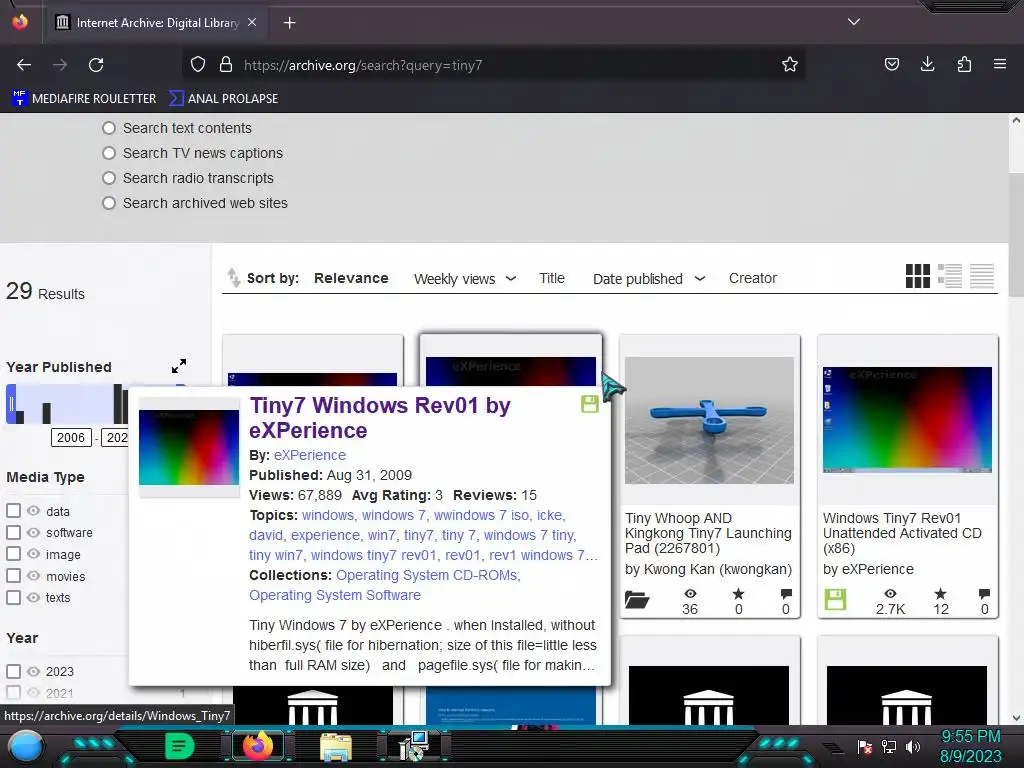1024x768 pixels.
Task: Save the page to Pocket using its icon
Action: click(891, 65)
